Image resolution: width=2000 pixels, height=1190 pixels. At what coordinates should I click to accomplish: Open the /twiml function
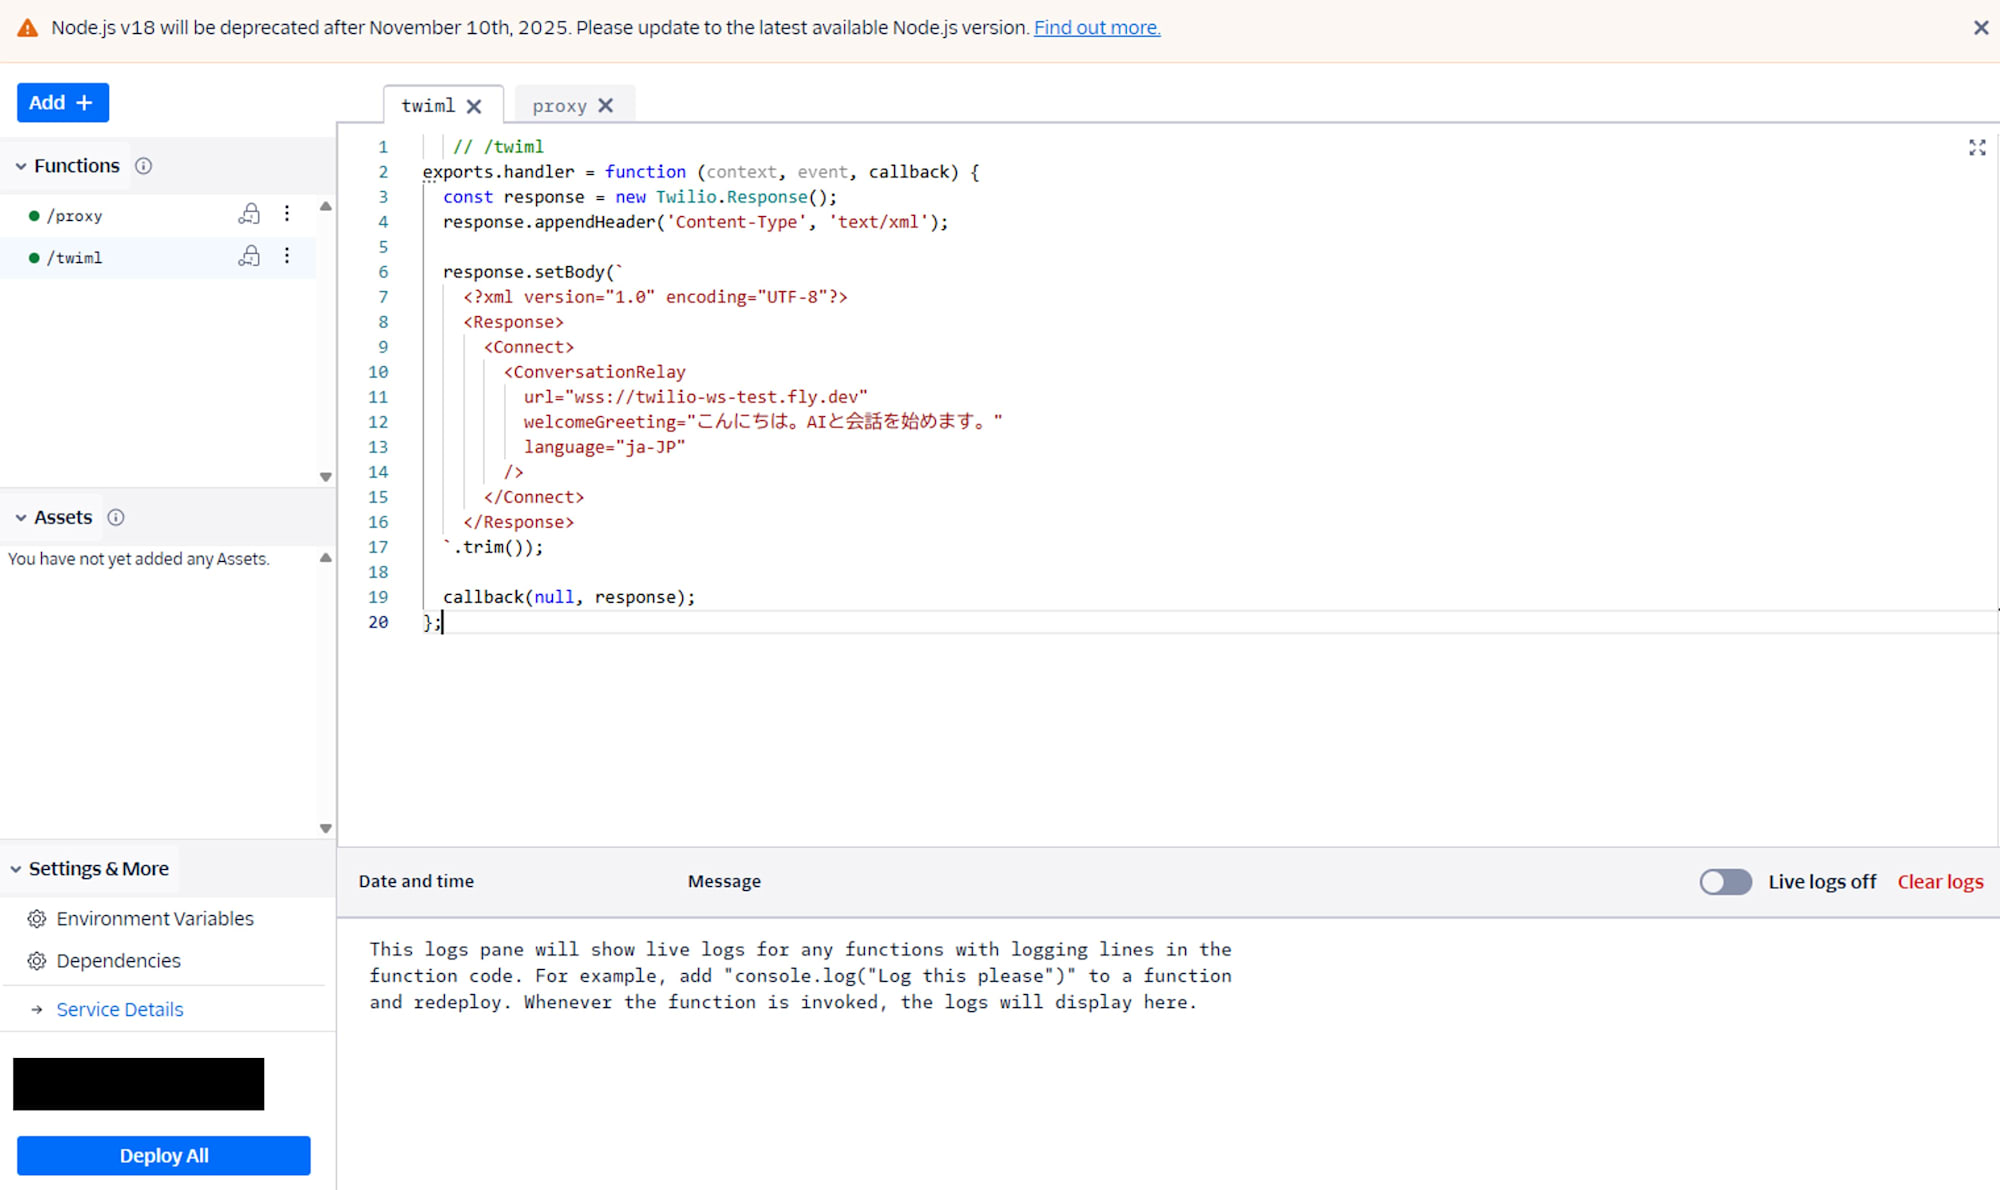point(74,258)
